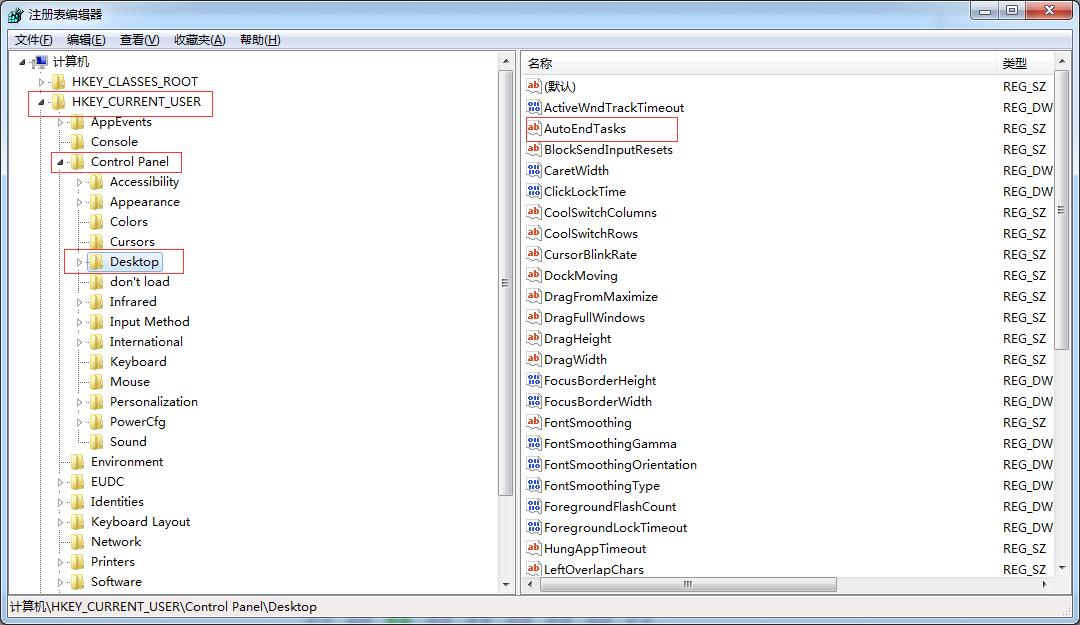The height and width of the screenshot is (625, 1080).
Task: Open the 文件(F) menu
Action: [33, 40]
